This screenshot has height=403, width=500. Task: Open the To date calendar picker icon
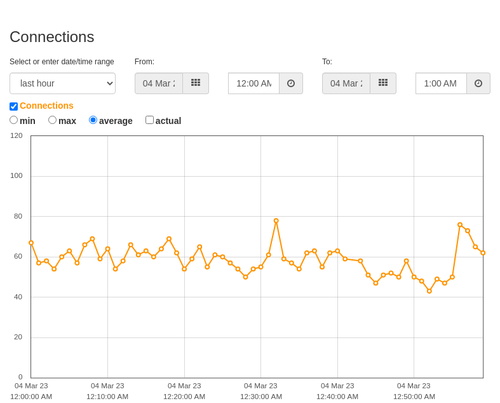tap(383, 83)
